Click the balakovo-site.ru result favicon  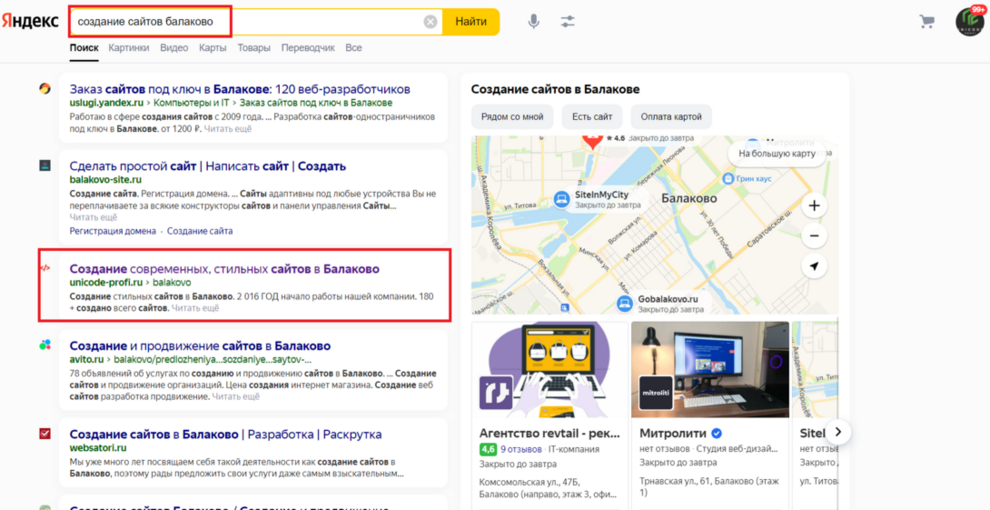45,165
